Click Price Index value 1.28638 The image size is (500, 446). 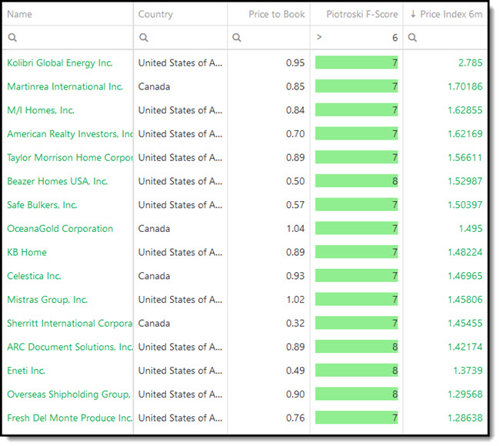click(465, 418)
